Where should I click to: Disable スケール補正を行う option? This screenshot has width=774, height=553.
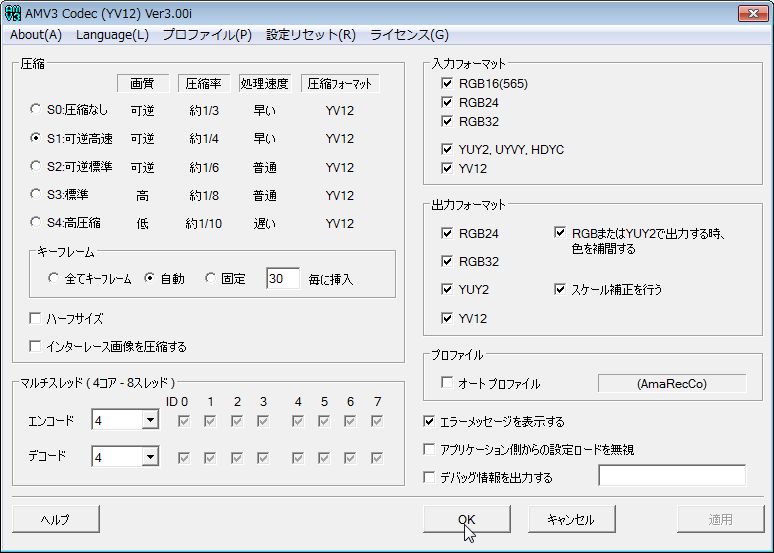point(560,290)
